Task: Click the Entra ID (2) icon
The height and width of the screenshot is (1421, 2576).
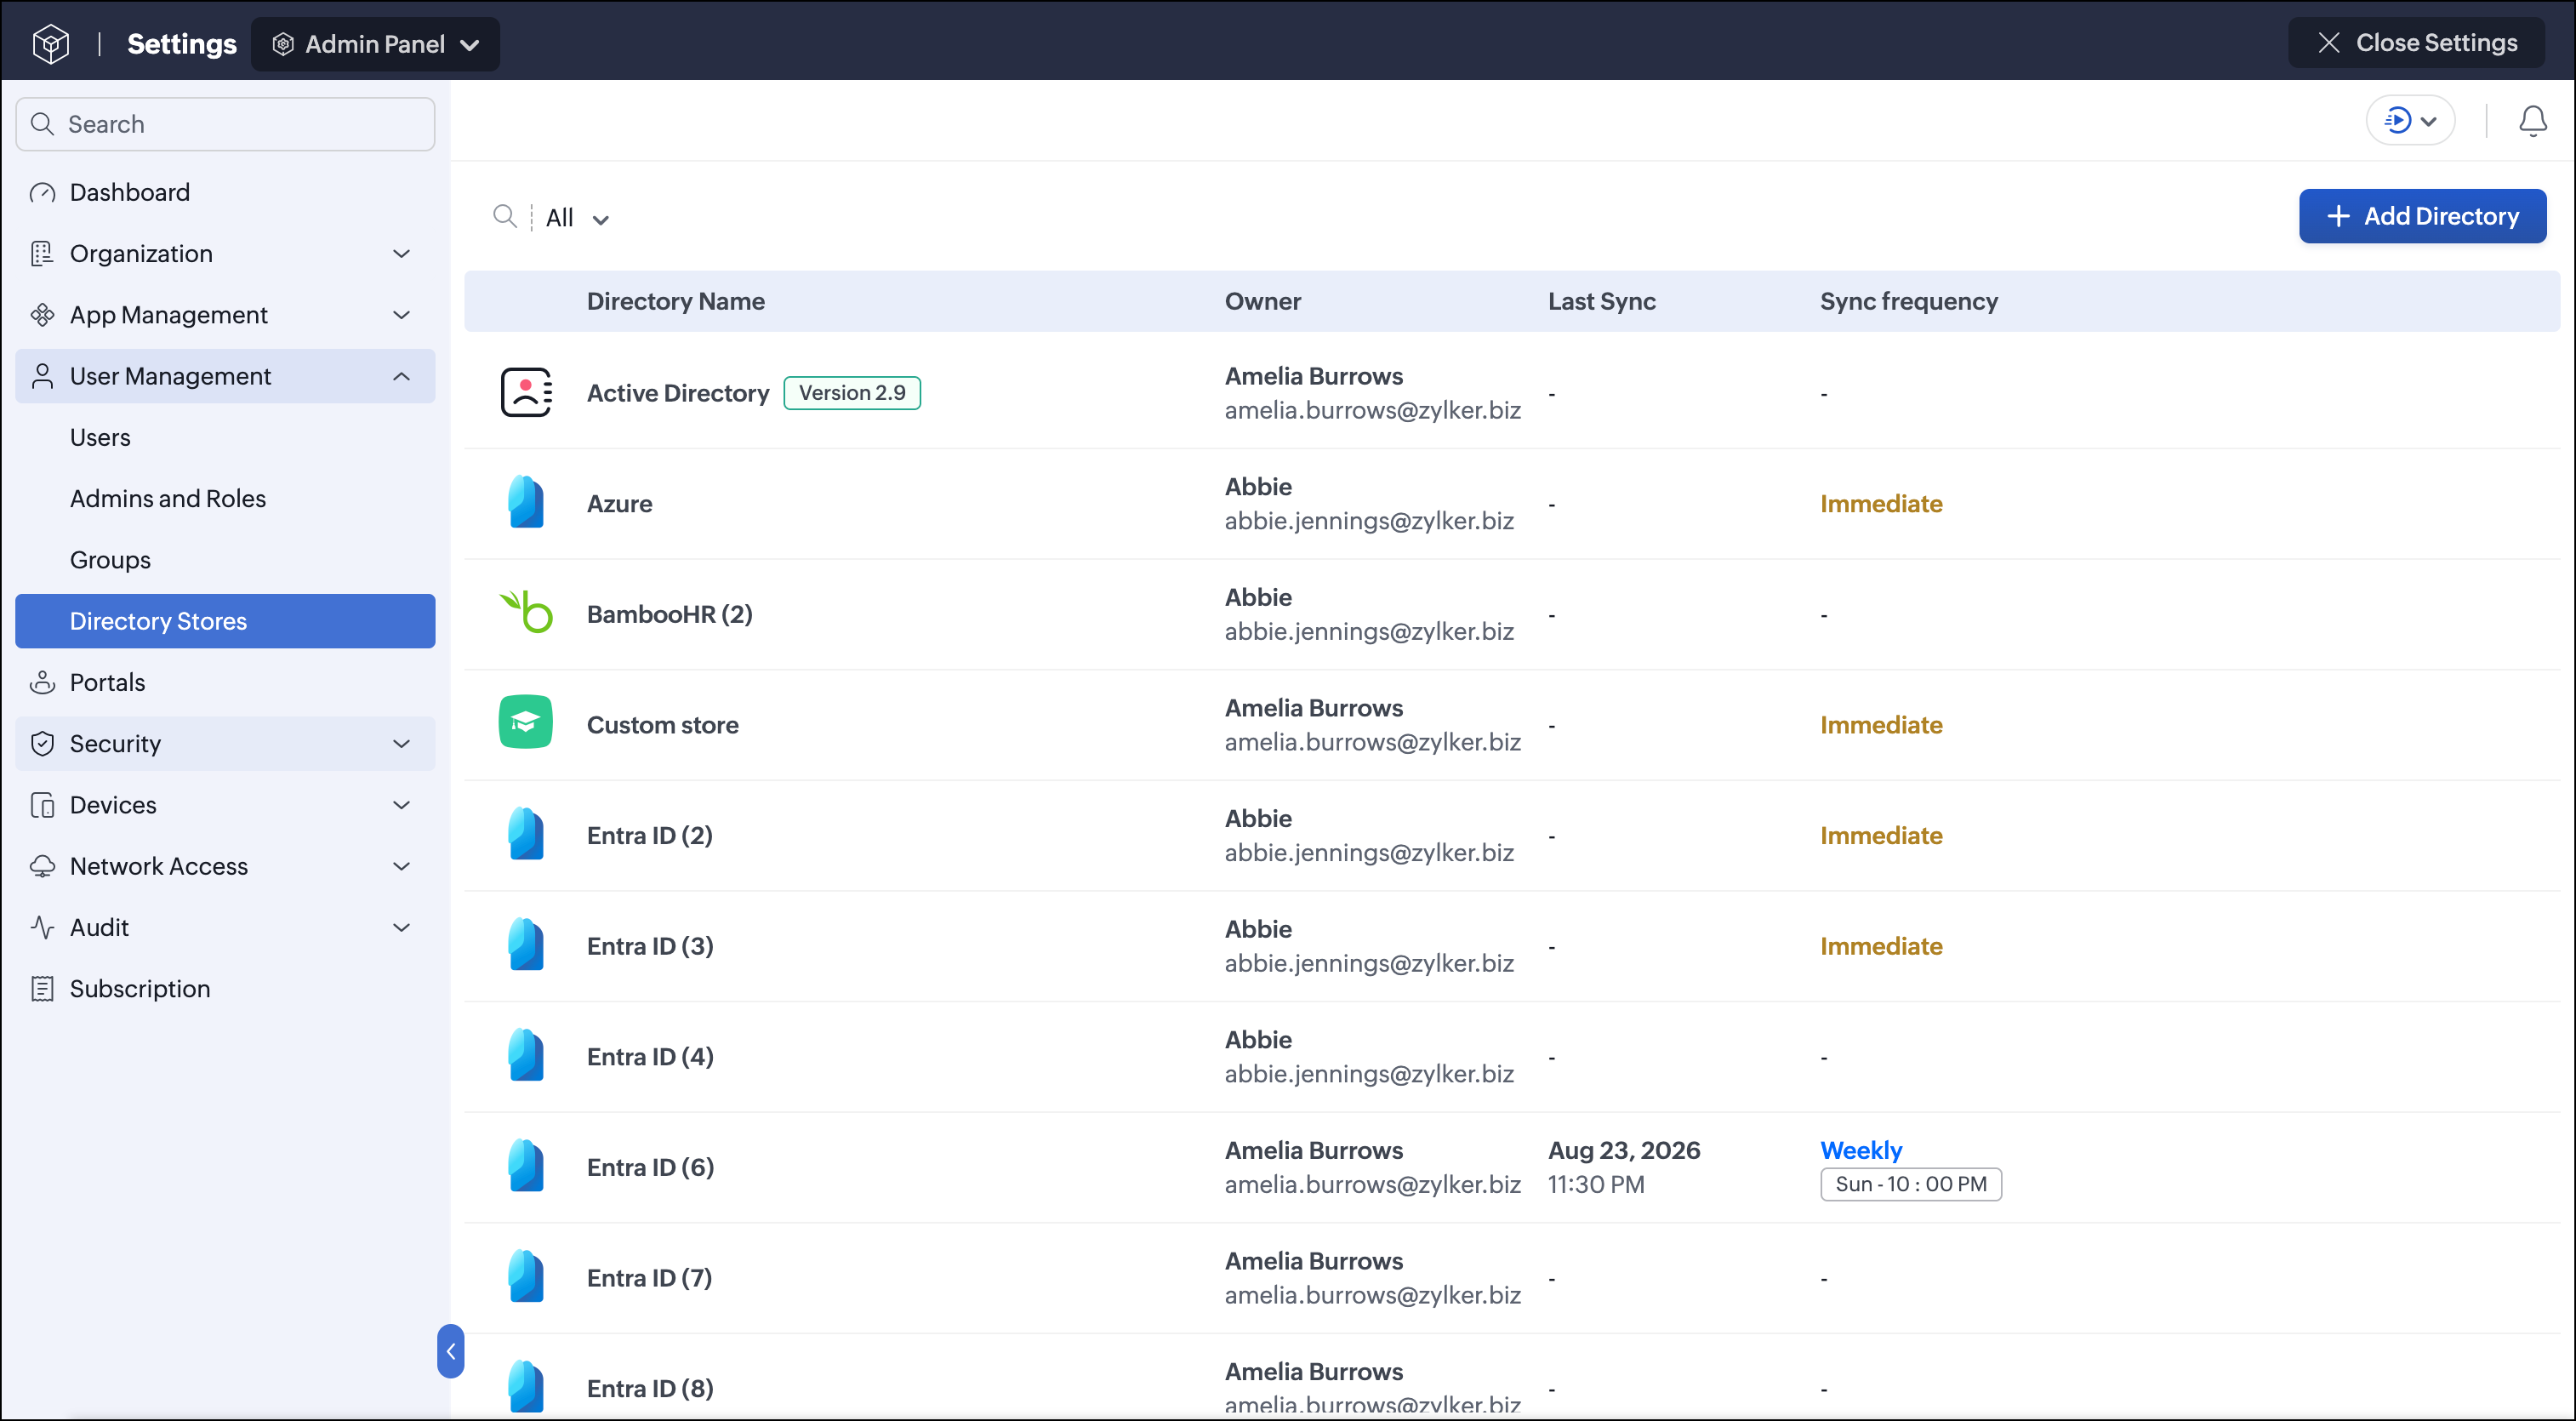Action: coord(526,833)
